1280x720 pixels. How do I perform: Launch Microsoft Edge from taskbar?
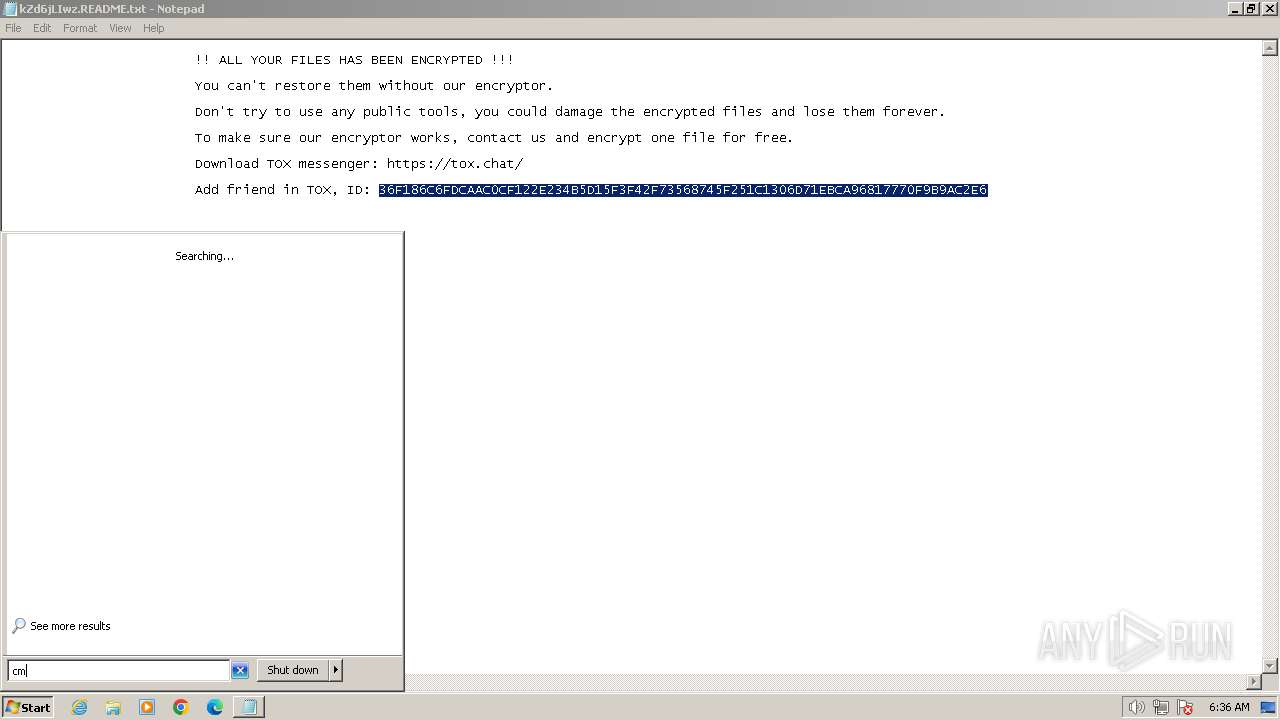click(x=215, y=707)
